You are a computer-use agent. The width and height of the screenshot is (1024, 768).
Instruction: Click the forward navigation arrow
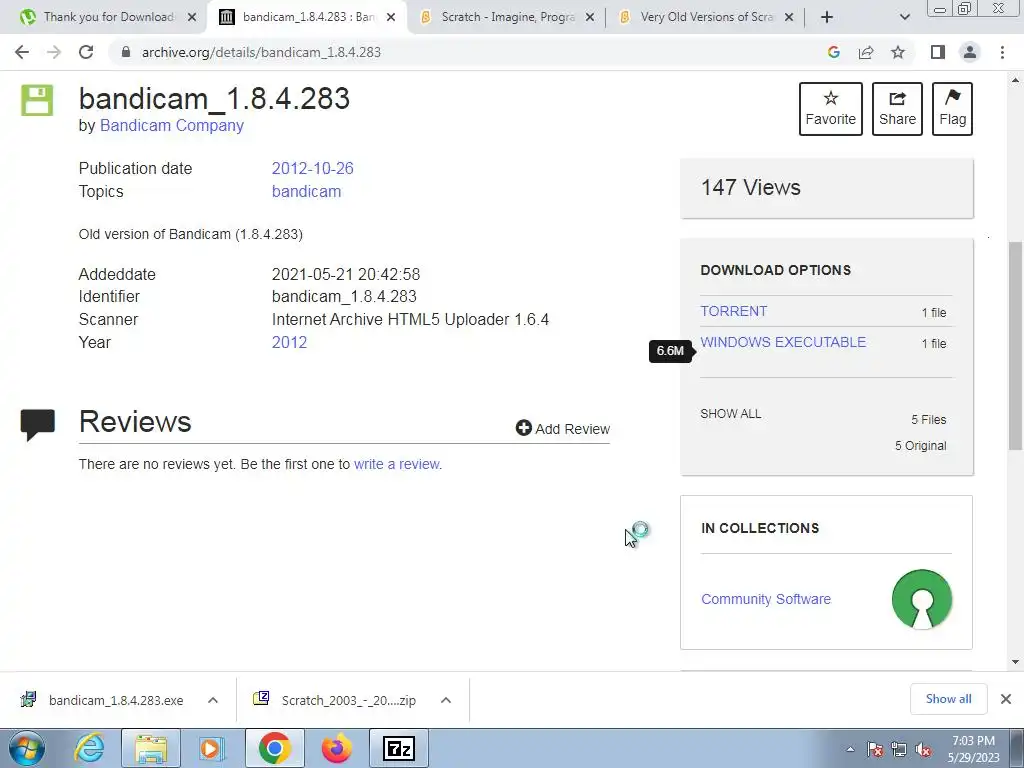coord(54,52)
